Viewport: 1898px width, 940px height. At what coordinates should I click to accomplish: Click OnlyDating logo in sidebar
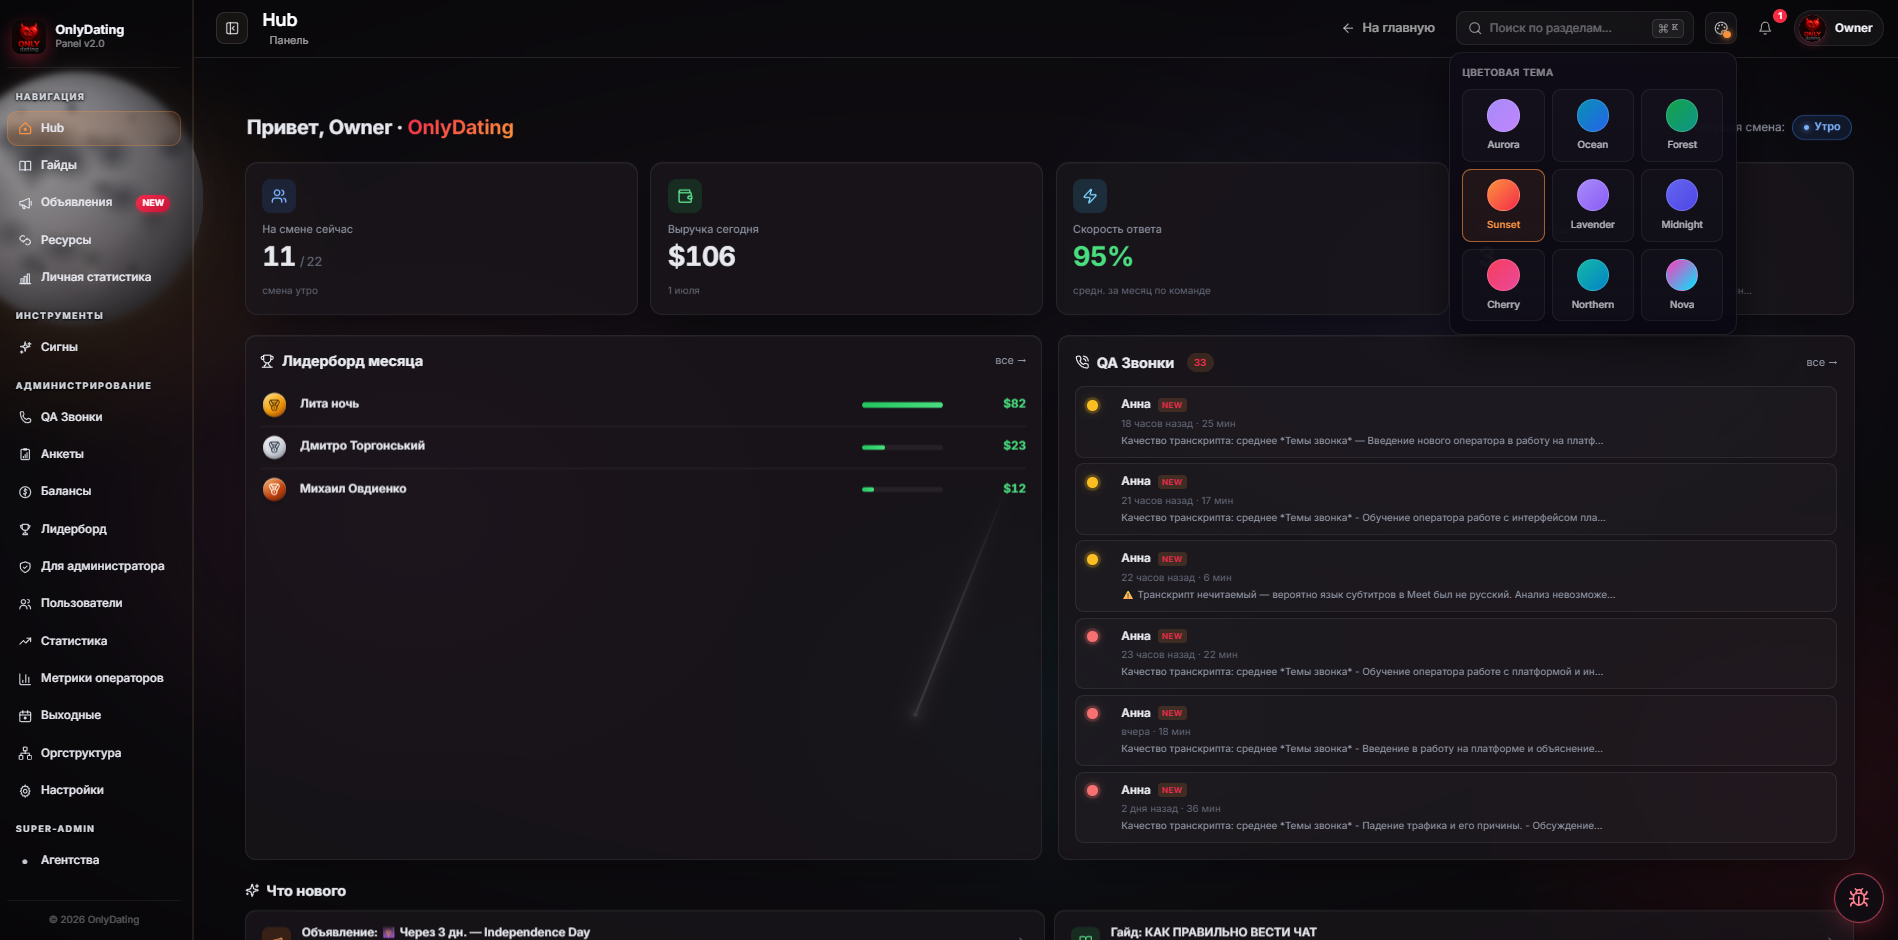pos(30,36)
